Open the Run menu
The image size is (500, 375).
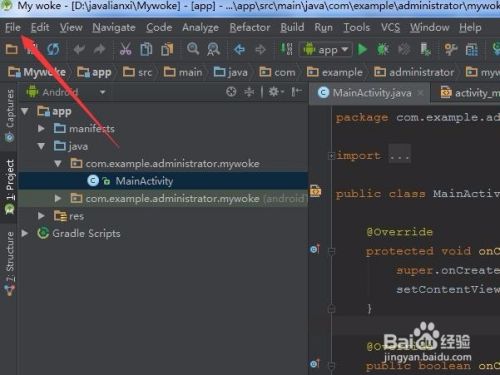pyautogui.click(x=323, y=27)
